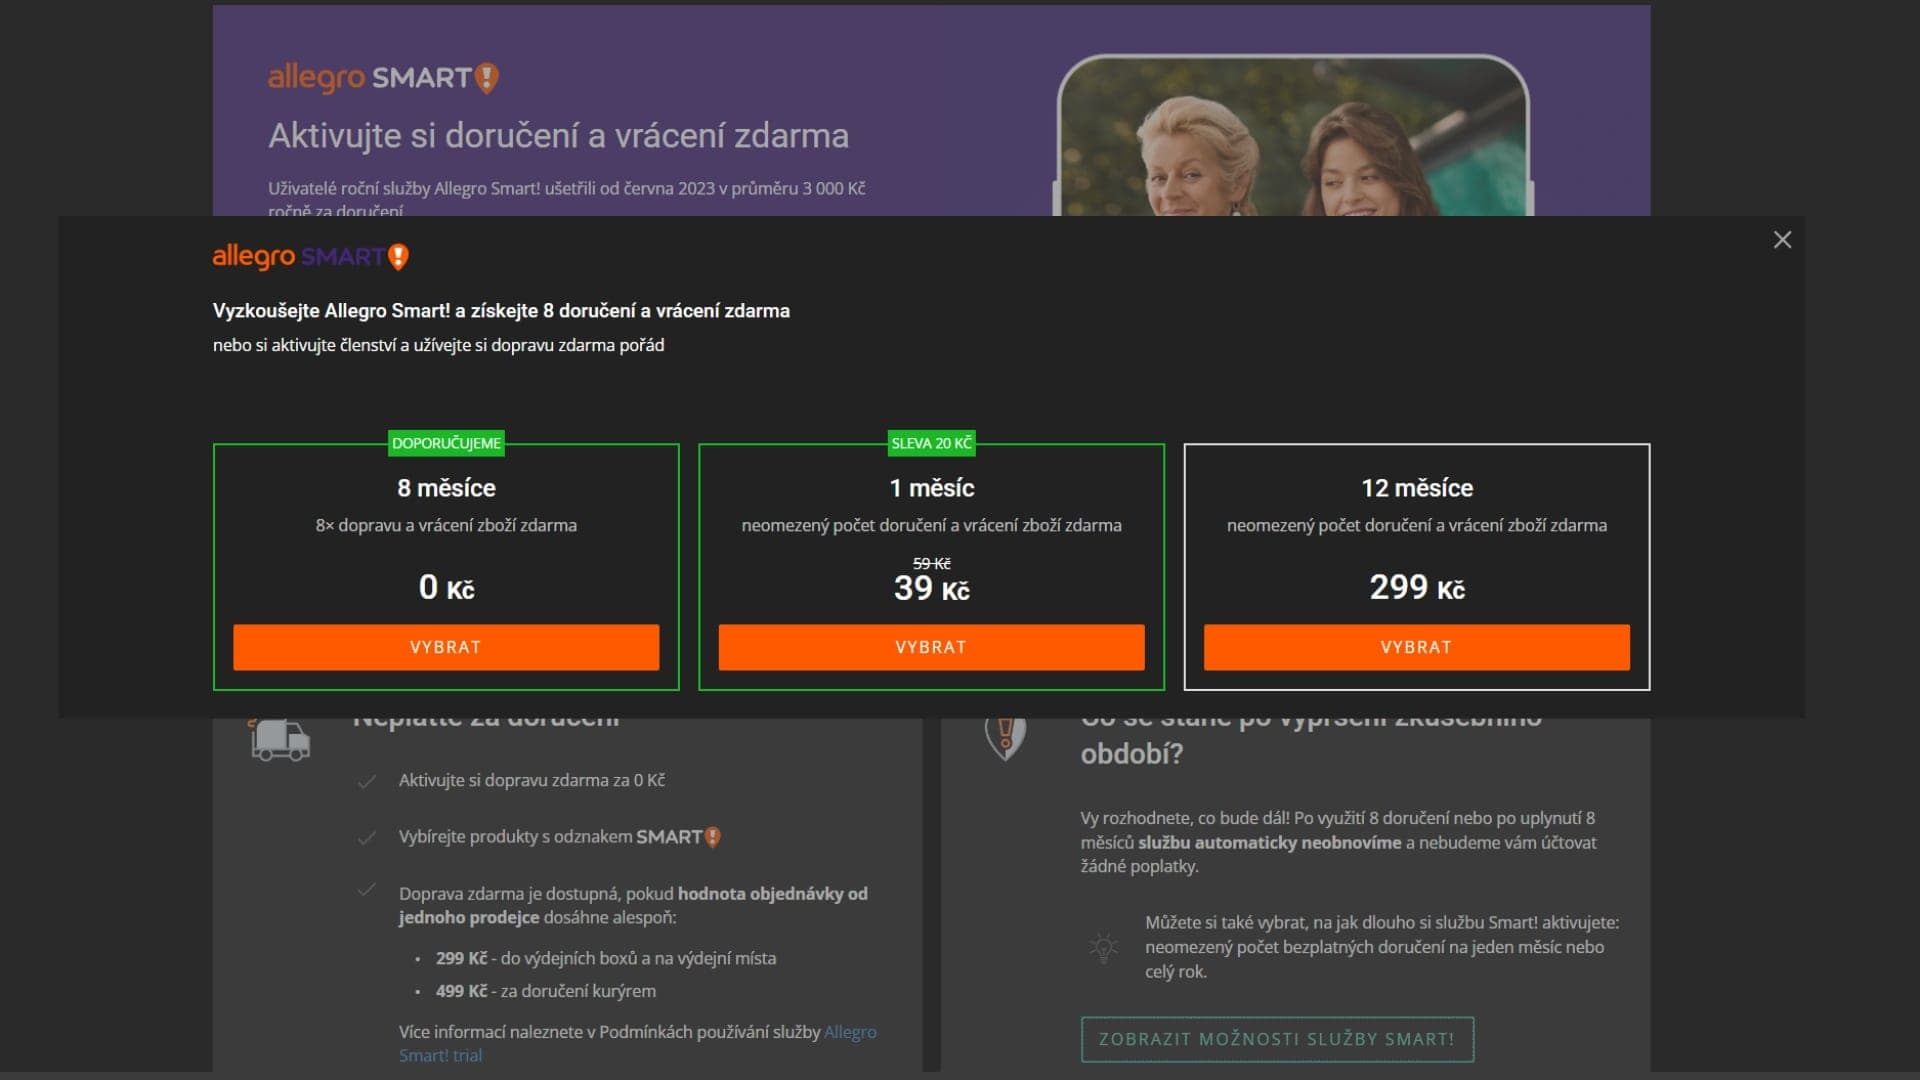The height and width of the screenshot is (1080, 1920).
Task: Open the Allegro Smart! trial terms link
Action: pyautogui.click(x=637, y=1043)
